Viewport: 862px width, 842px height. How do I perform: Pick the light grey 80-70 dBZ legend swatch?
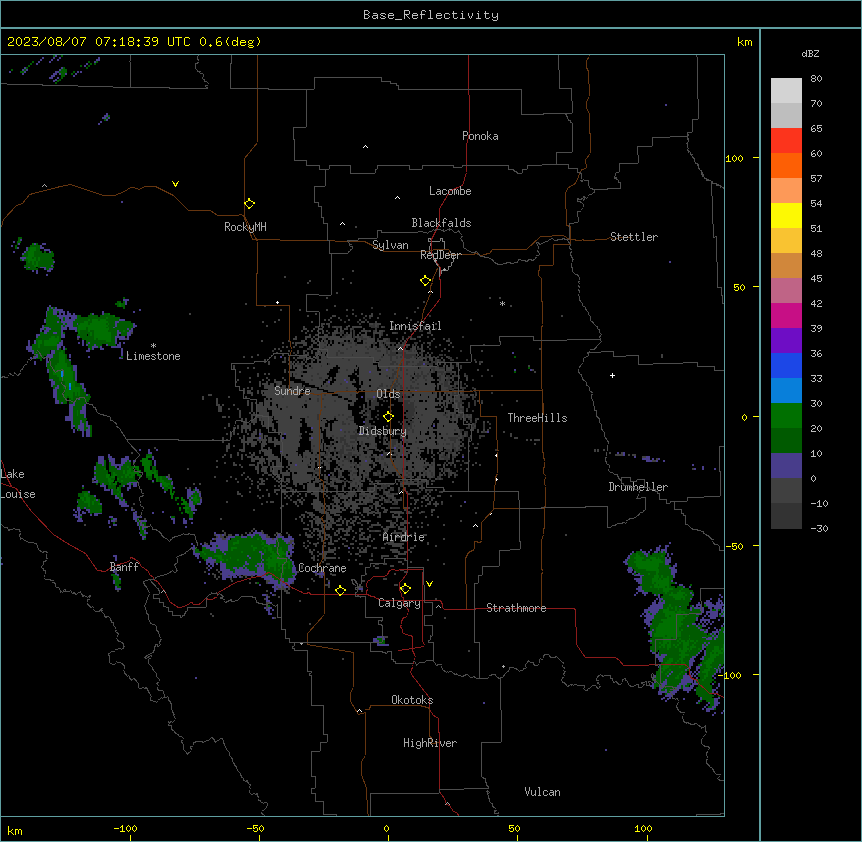(x=786, y=91)
